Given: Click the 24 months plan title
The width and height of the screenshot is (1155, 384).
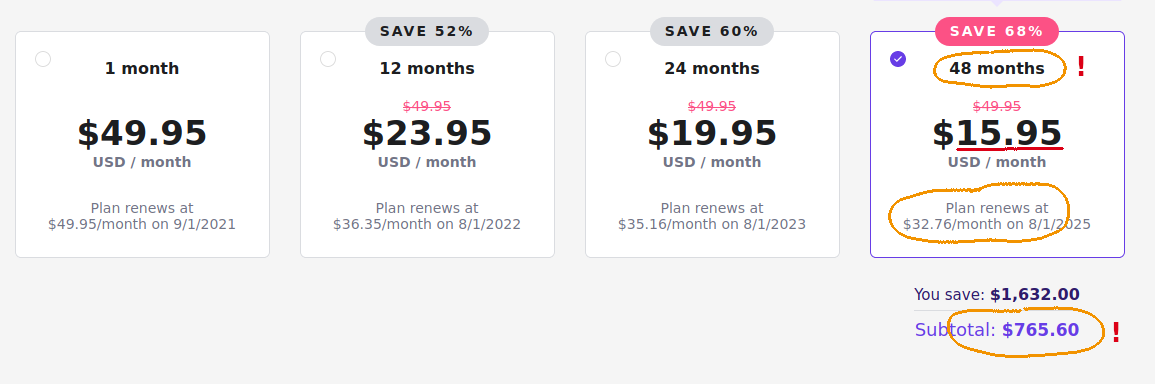Looking at the screenshot, I should (x=712, y=69).
